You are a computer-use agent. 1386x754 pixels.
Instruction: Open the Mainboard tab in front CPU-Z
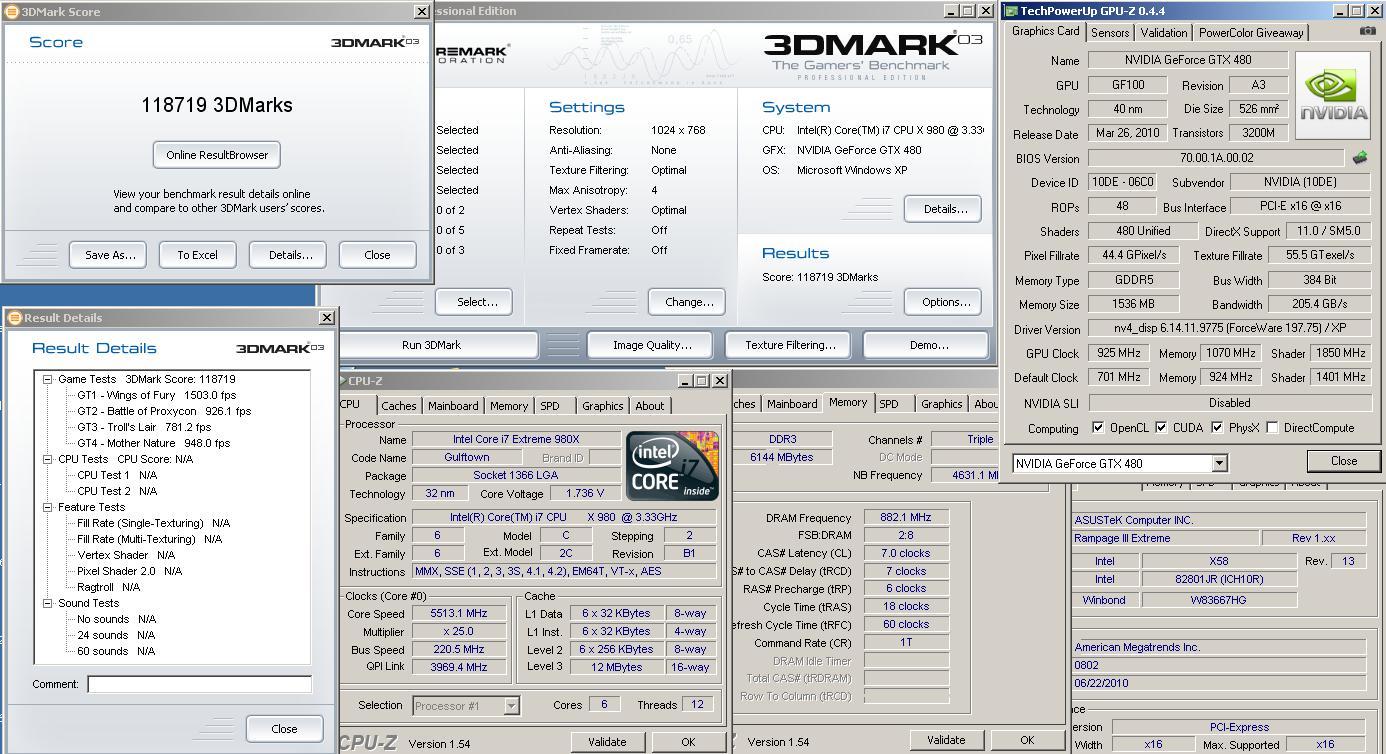pyautogui.click(x=453, y=406)
